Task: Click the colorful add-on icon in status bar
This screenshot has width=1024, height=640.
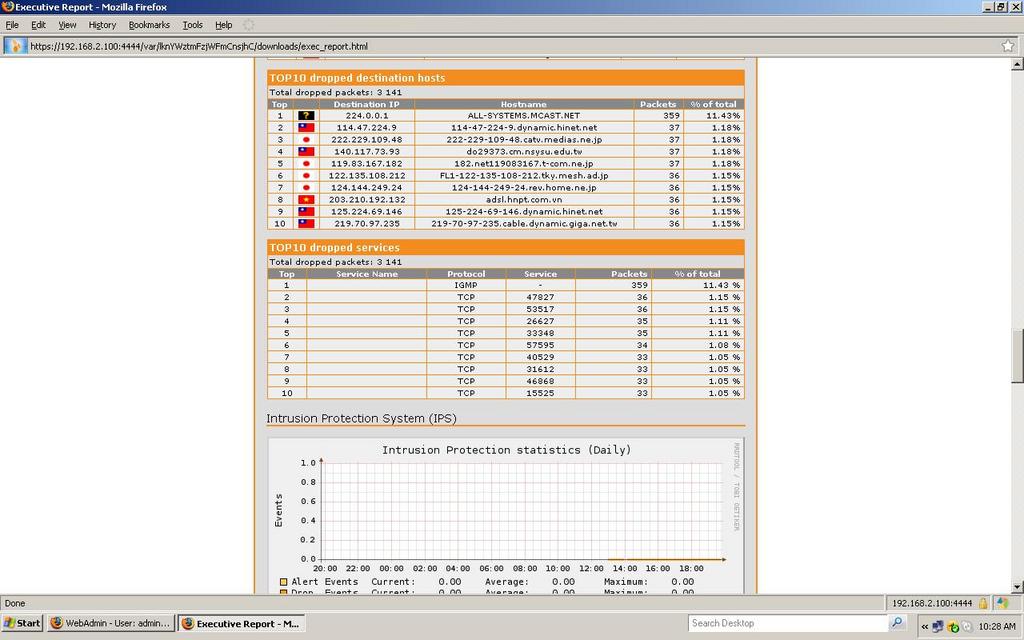Action: click(x=1002, y=603)
